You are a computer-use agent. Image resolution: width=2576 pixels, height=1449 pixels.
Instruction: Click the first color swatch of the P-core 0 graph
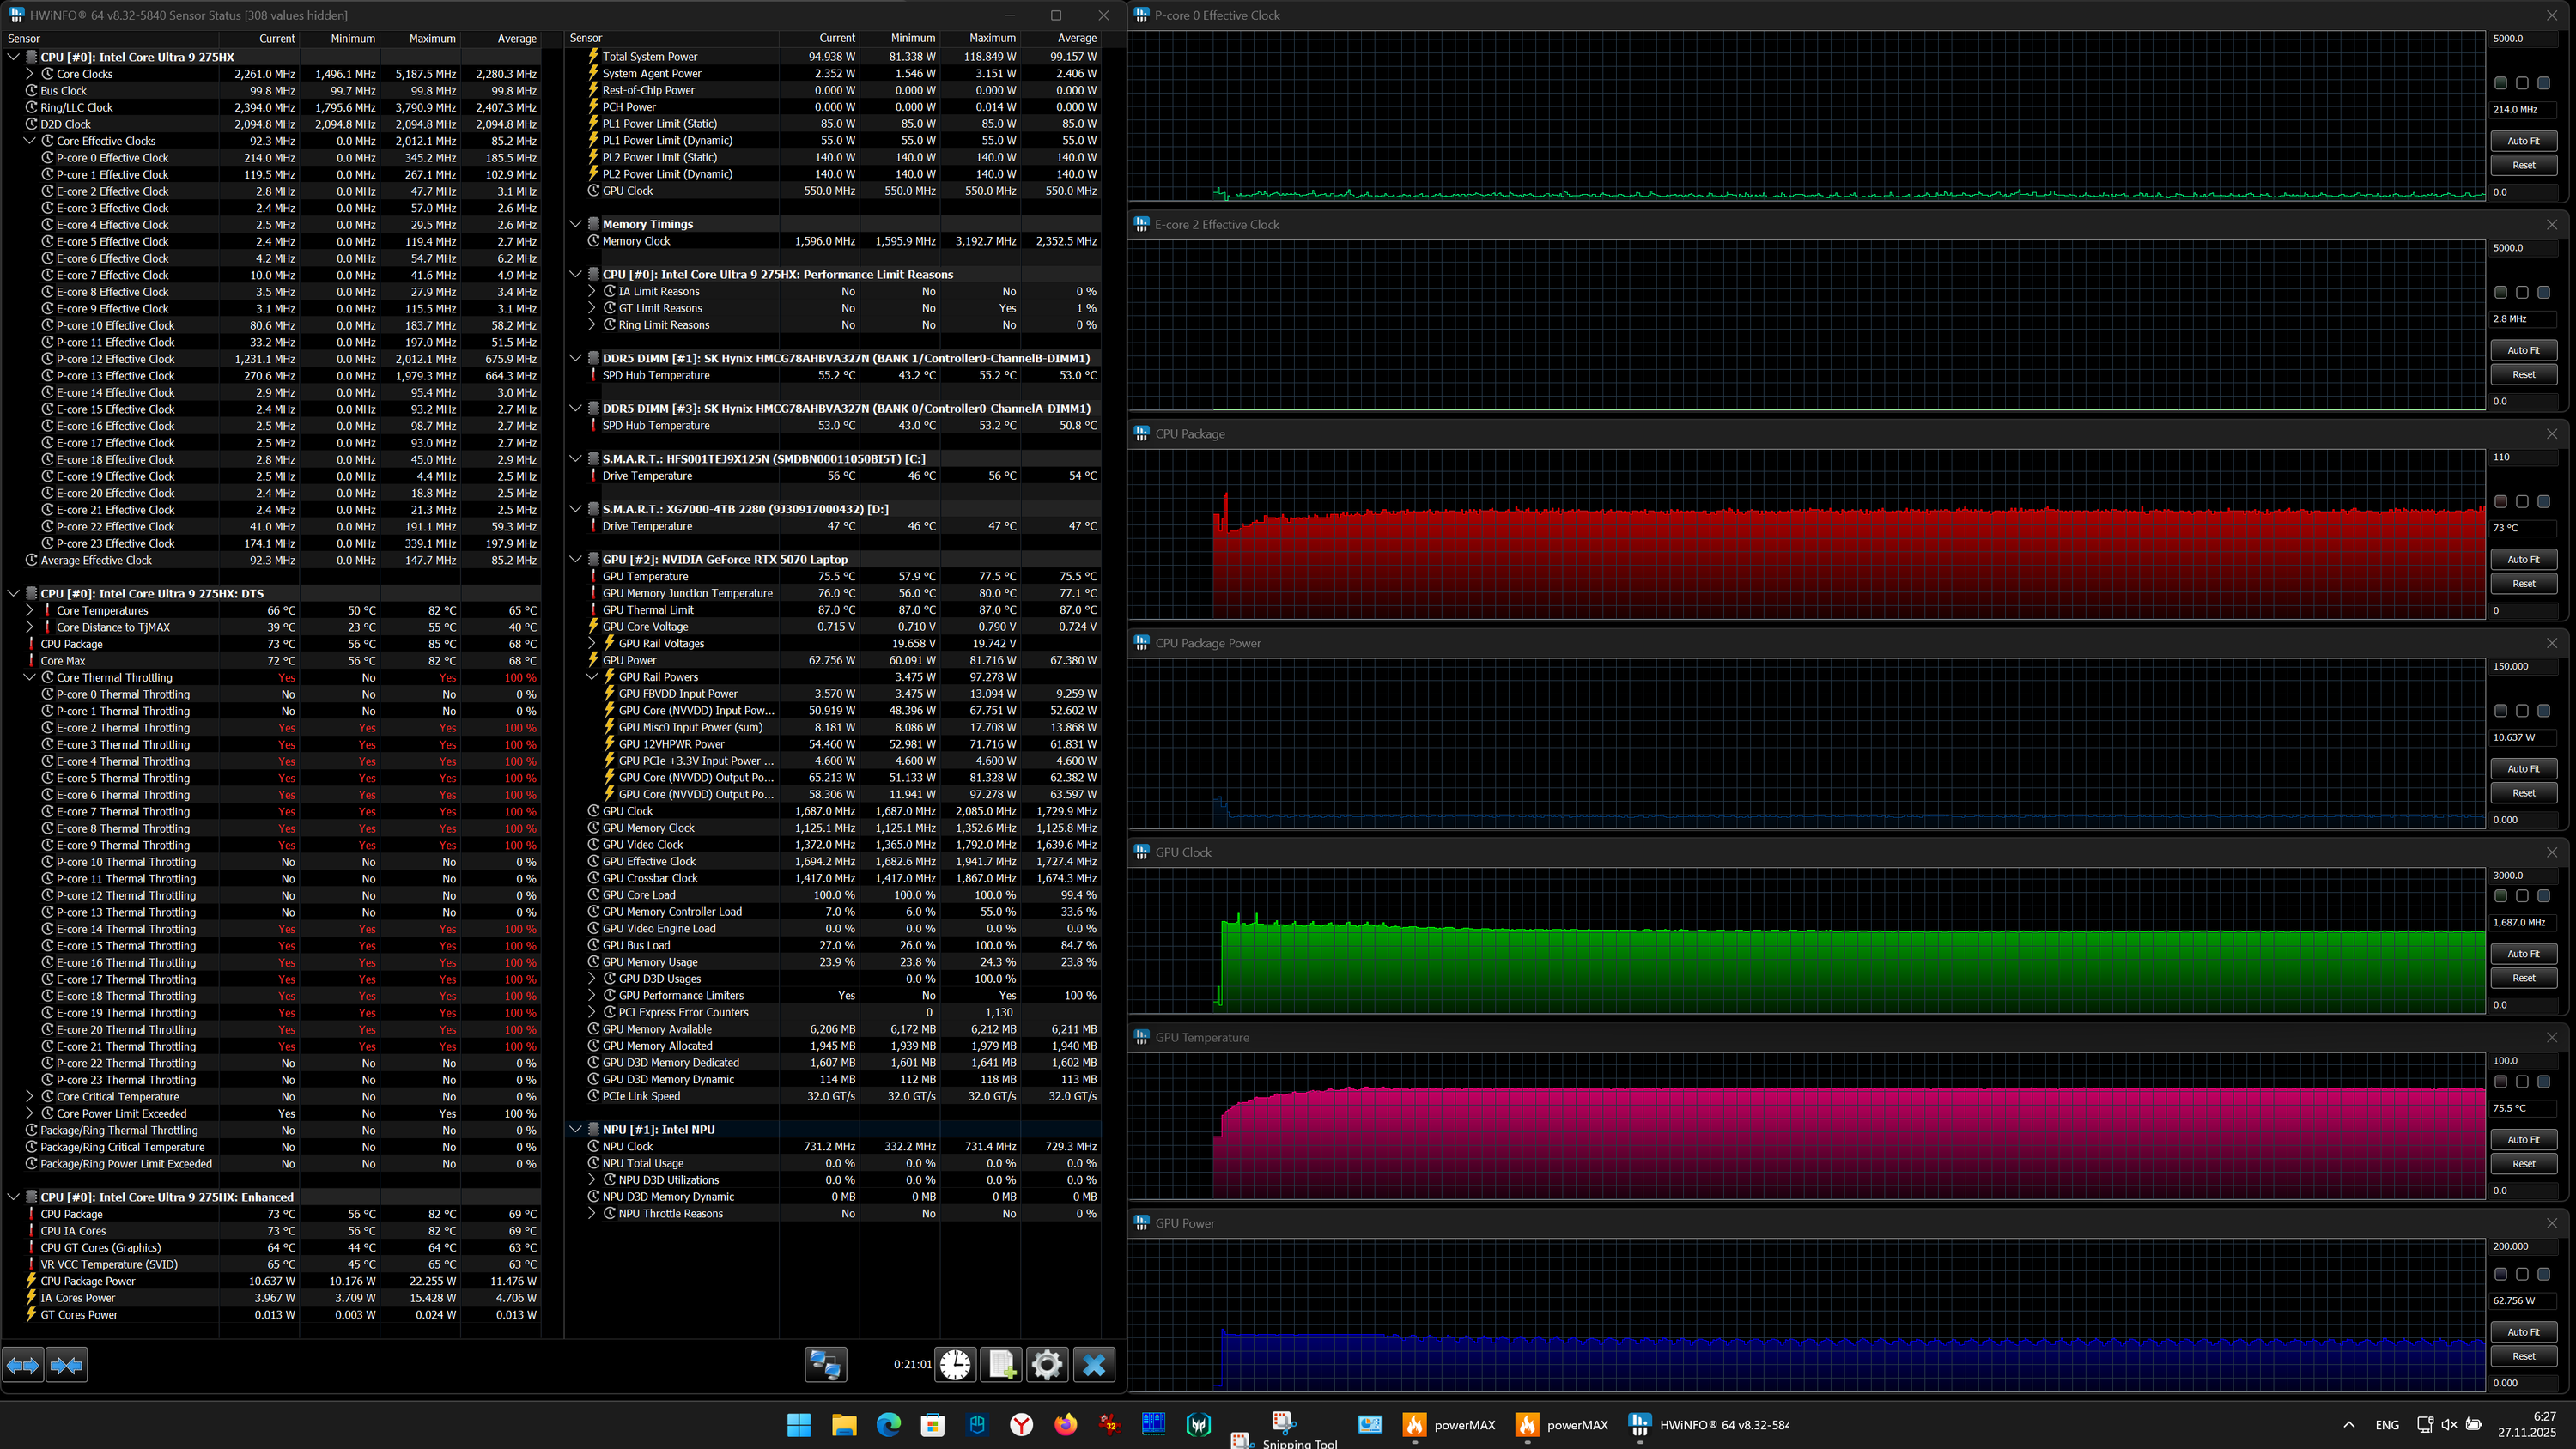(2500, 83)
